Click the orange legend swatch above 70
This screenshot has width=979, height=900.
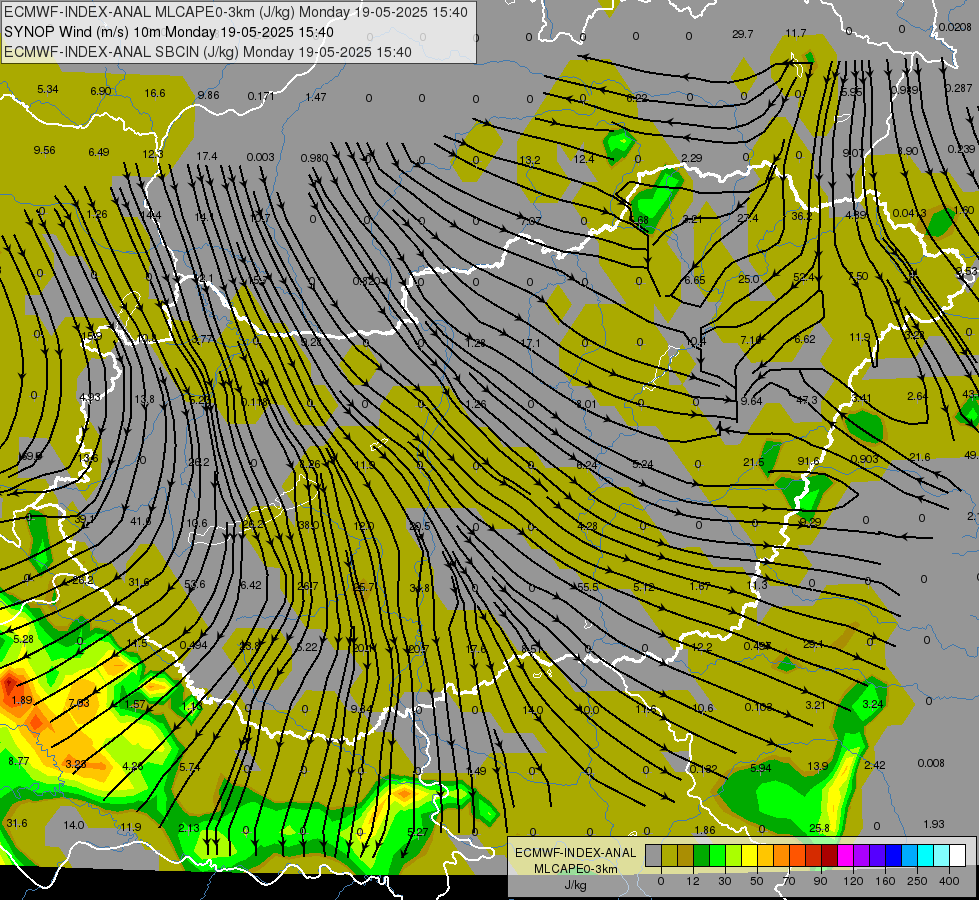point(782,856)
